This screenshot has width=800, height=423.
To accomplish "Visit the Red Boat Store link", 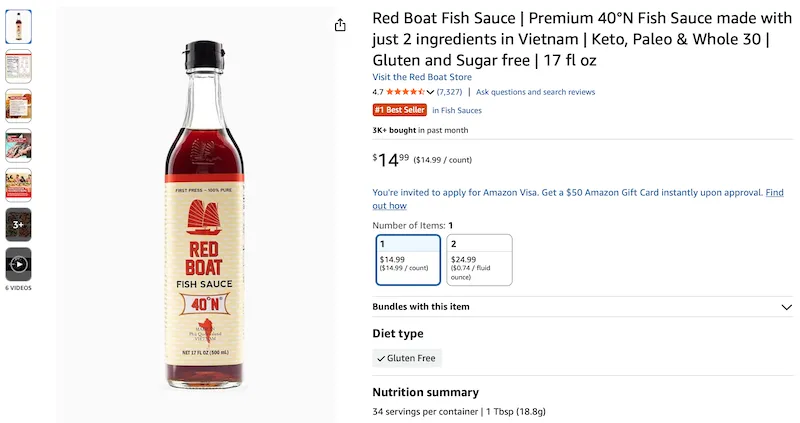I will click(x=422, y=77).
